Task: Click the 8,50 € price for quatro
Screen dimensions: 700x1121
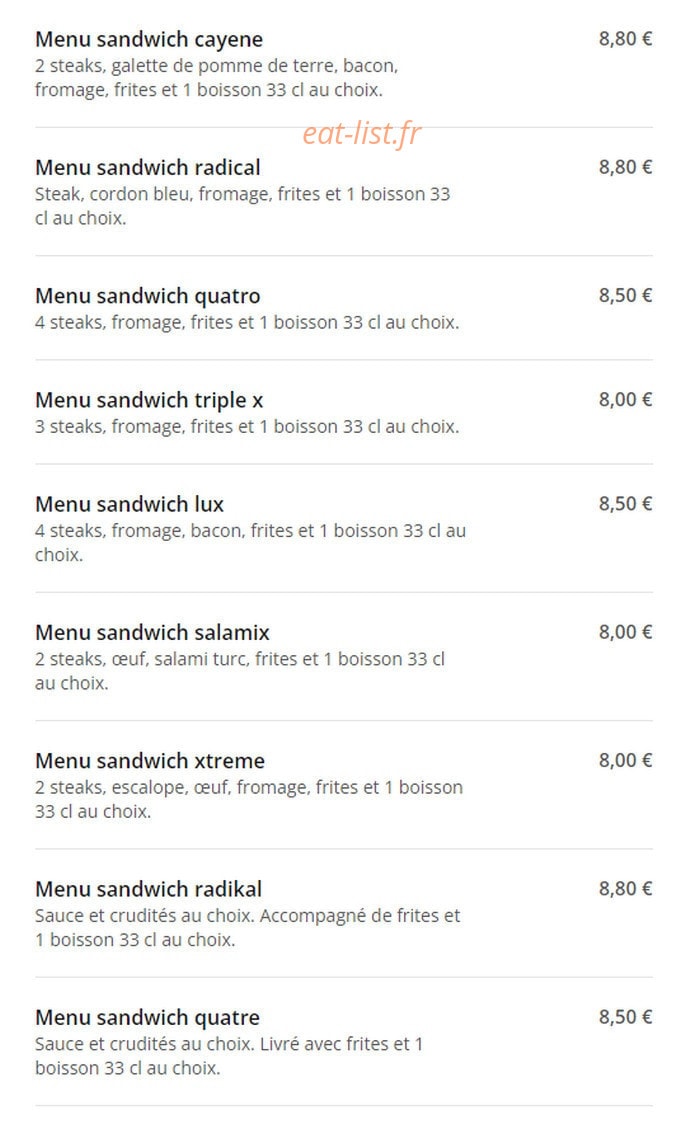Action: click(x=625, y=295)
